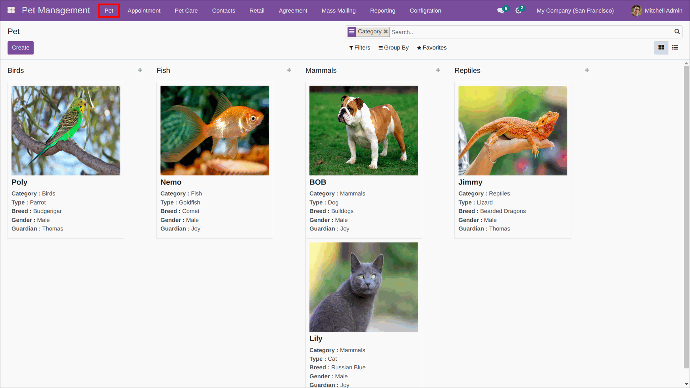Open the Mass Mailing menu
This screenshot has height=388, width=690.
tap(338, 11)
